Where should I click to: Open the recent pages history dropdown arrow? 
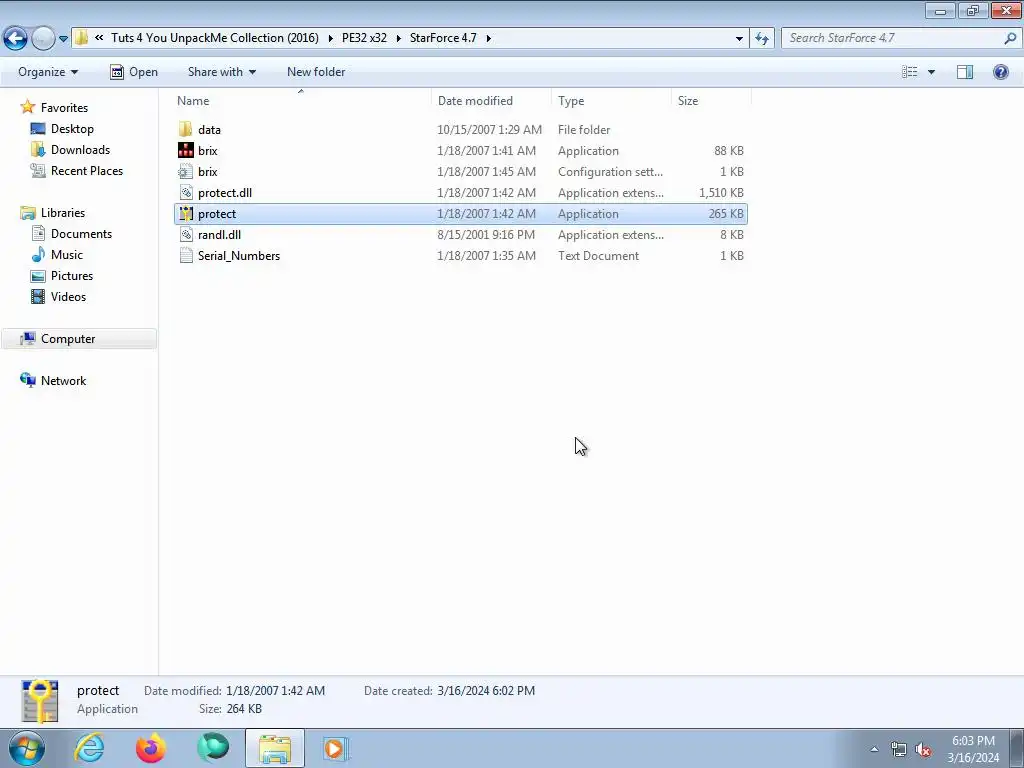(63, 39)
